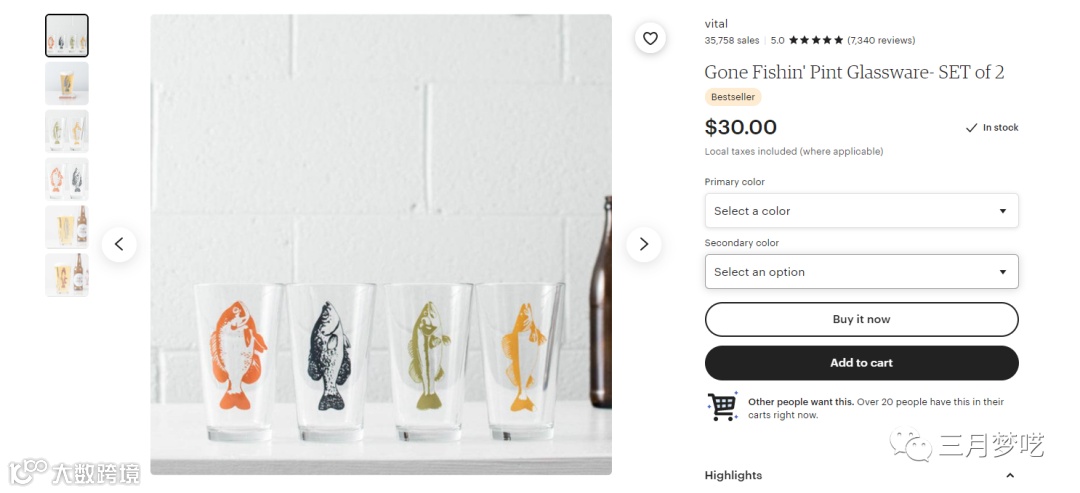Select the second thumbnail with single glass
This screenshot has height=493, width=1080.
tap(67, 83)
